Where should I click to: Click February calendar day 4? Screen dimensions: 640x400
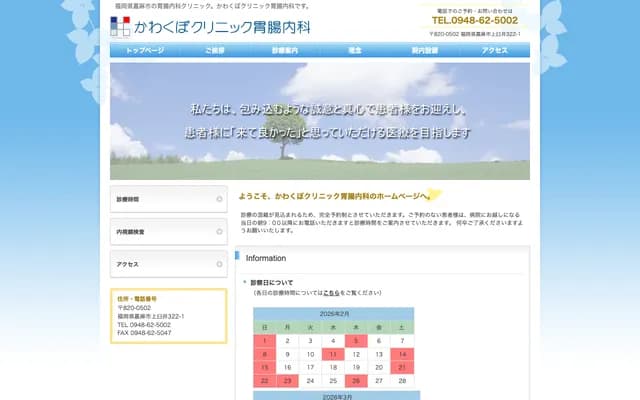point(333,341)
